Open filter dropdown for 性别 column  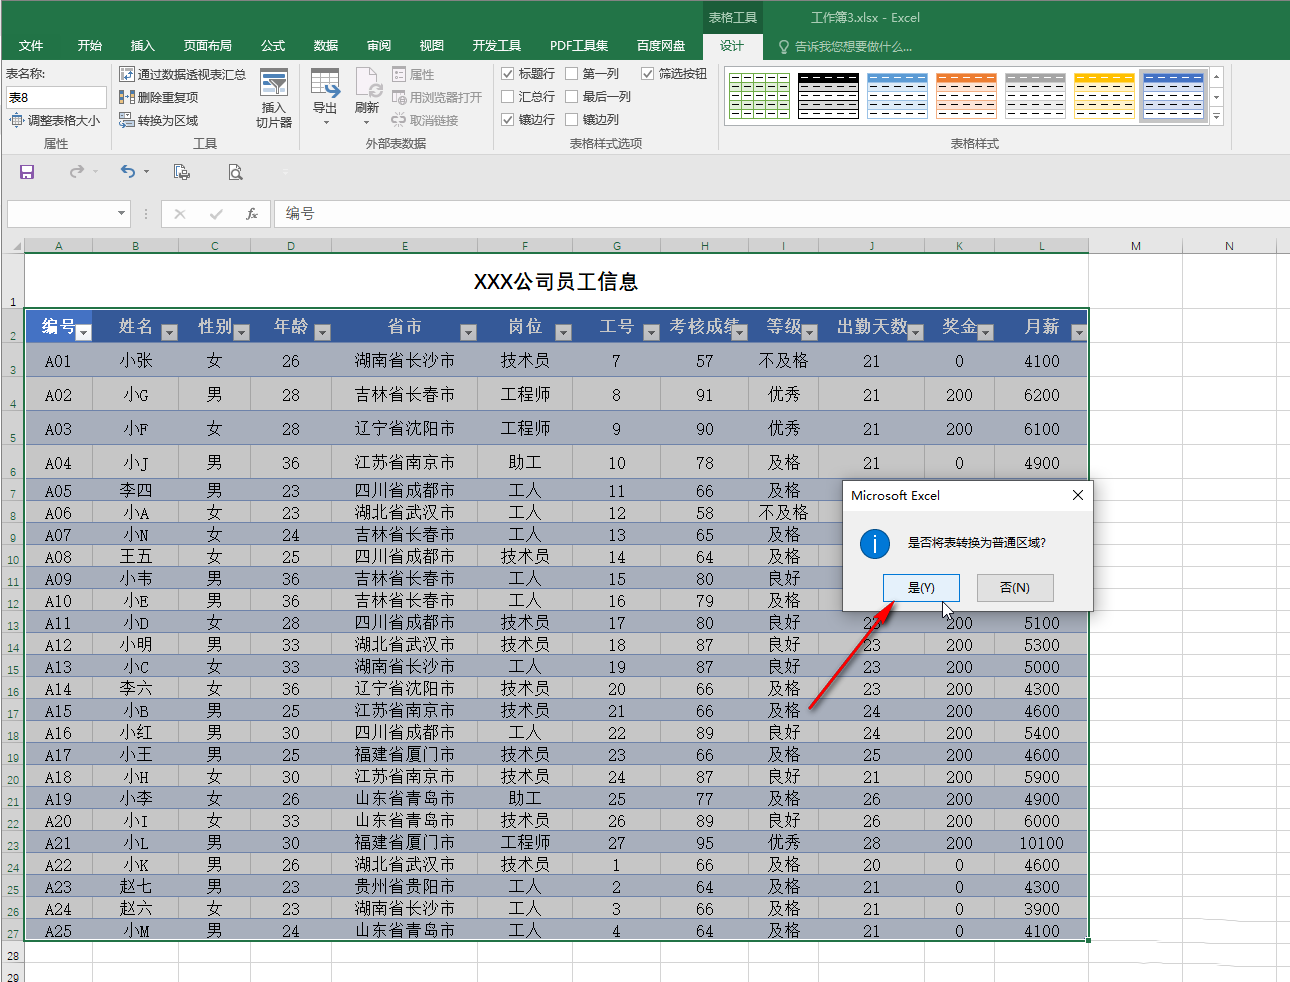pos(241,332)
